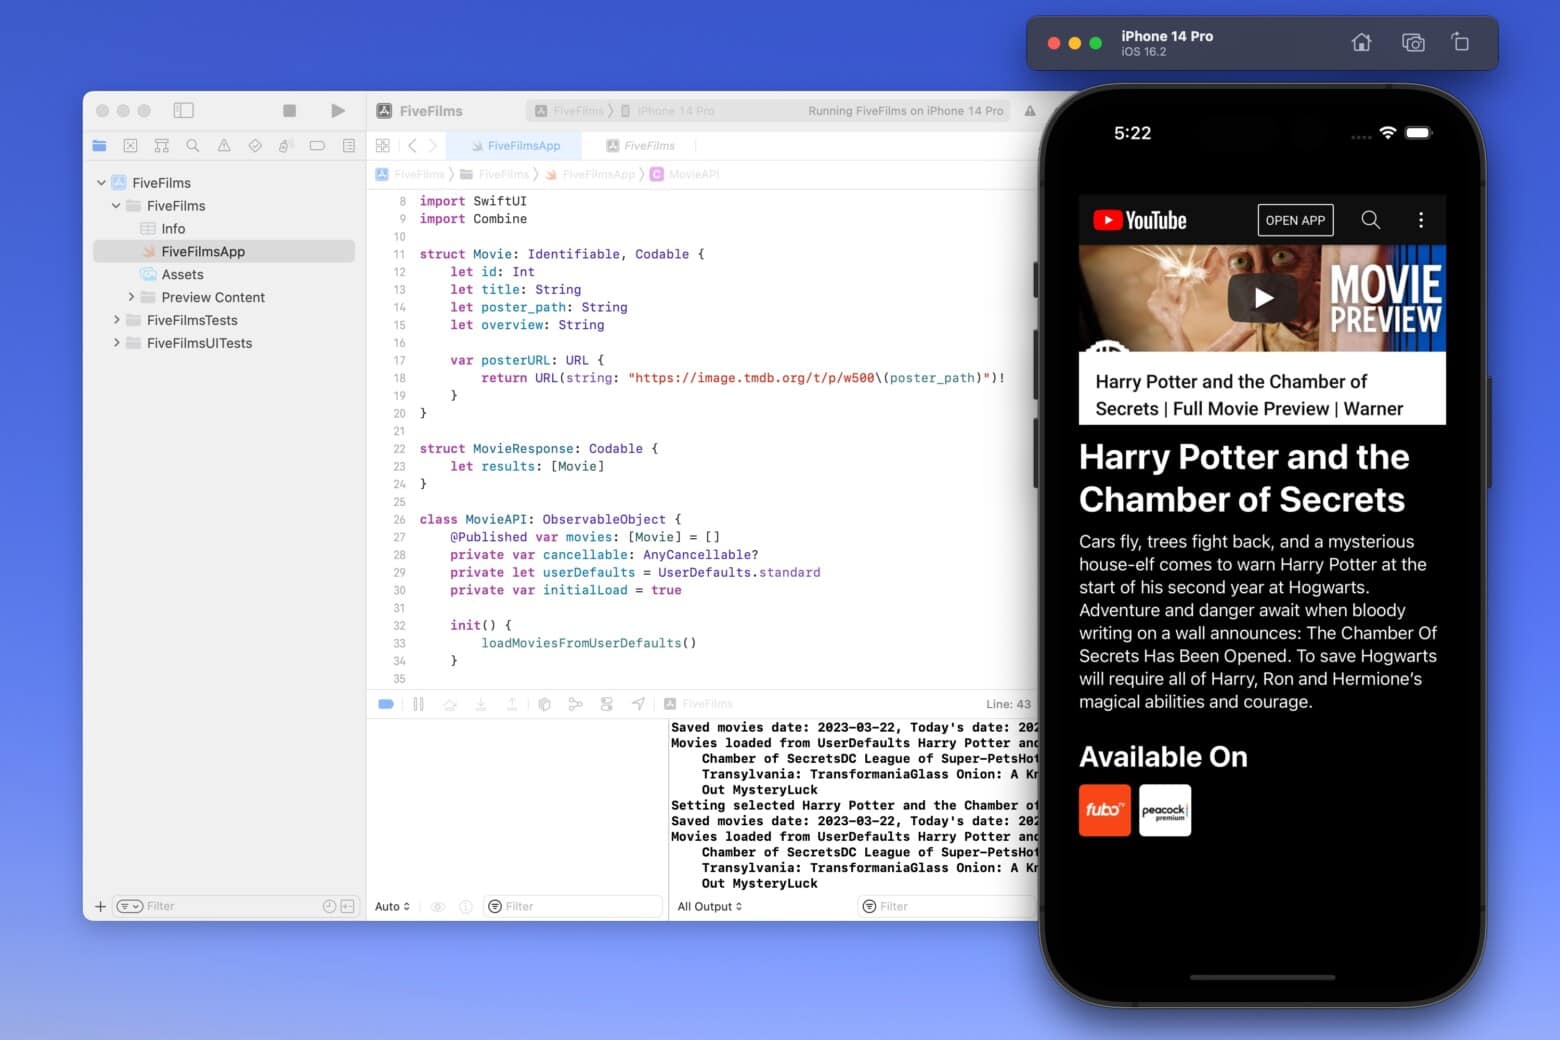Image resolution: width=1560 pixels, height=1040 pixels.
Task: Click the Memory Graph debugger icon
Action: 576,704
